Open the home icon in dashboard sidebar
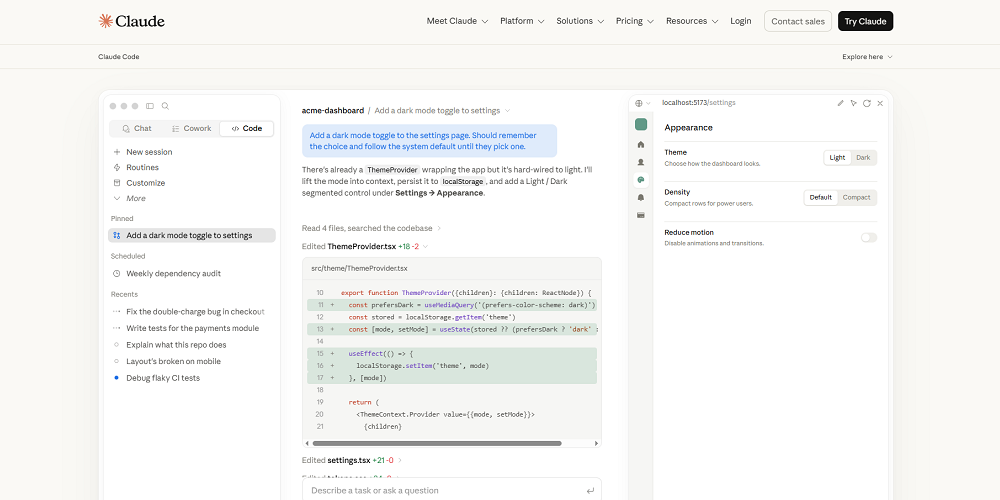Screen dimensions: 1000x500 [641, 145]
